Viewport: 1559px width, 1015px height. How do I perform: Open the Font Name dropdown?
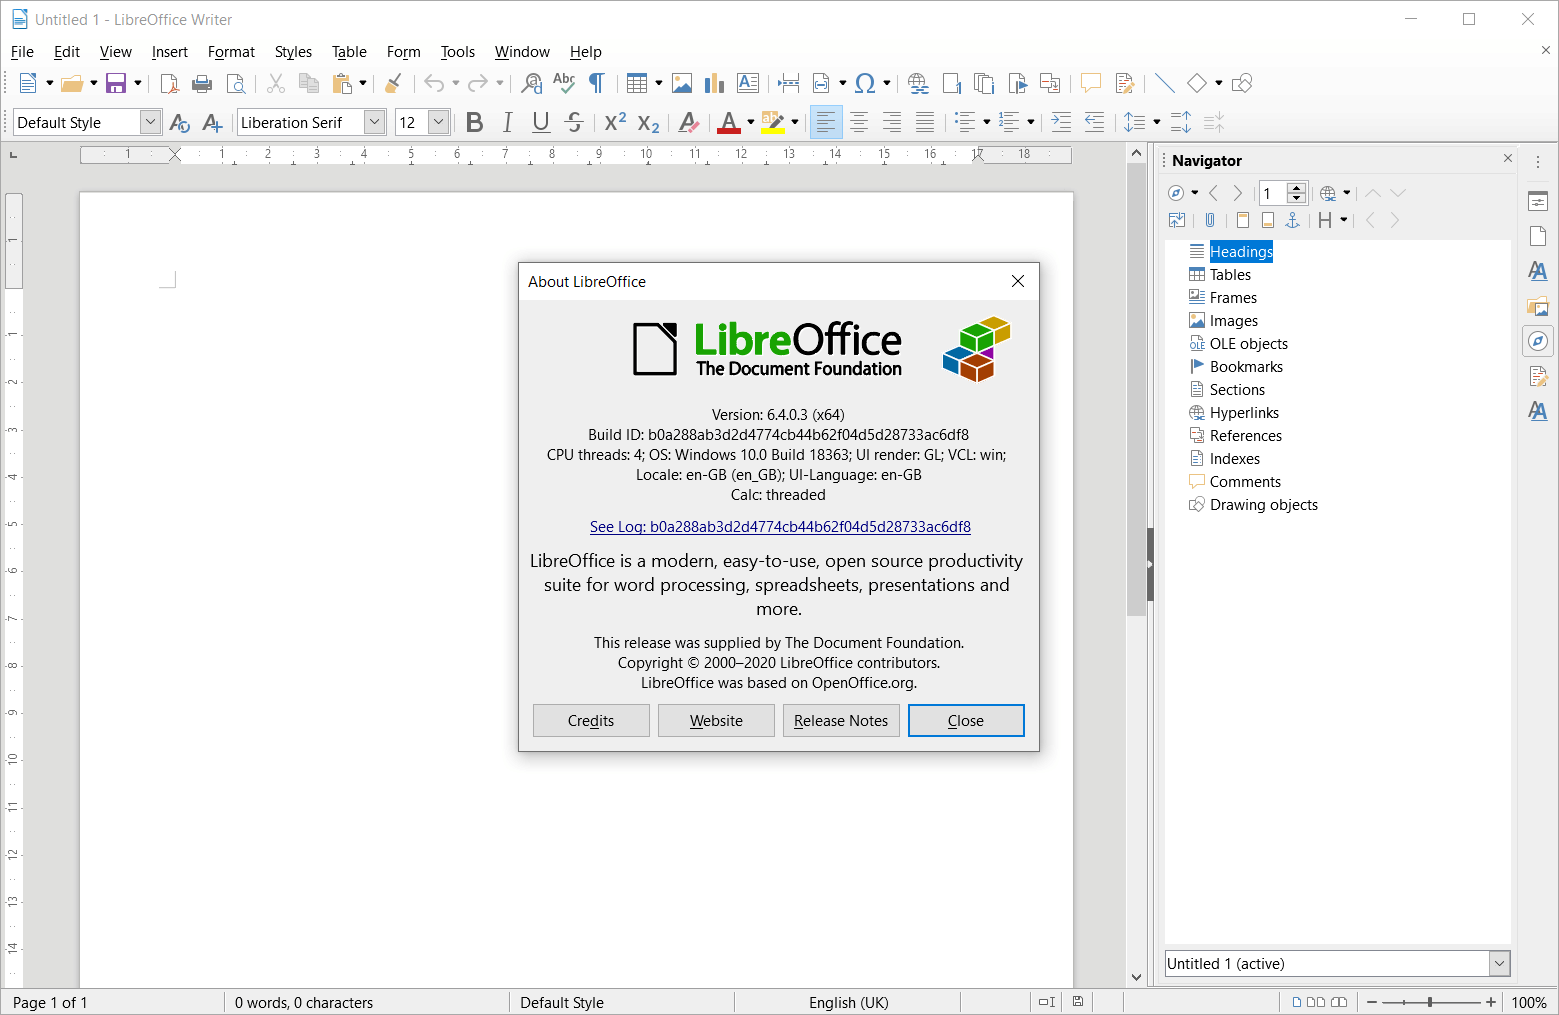coord(375,122)
